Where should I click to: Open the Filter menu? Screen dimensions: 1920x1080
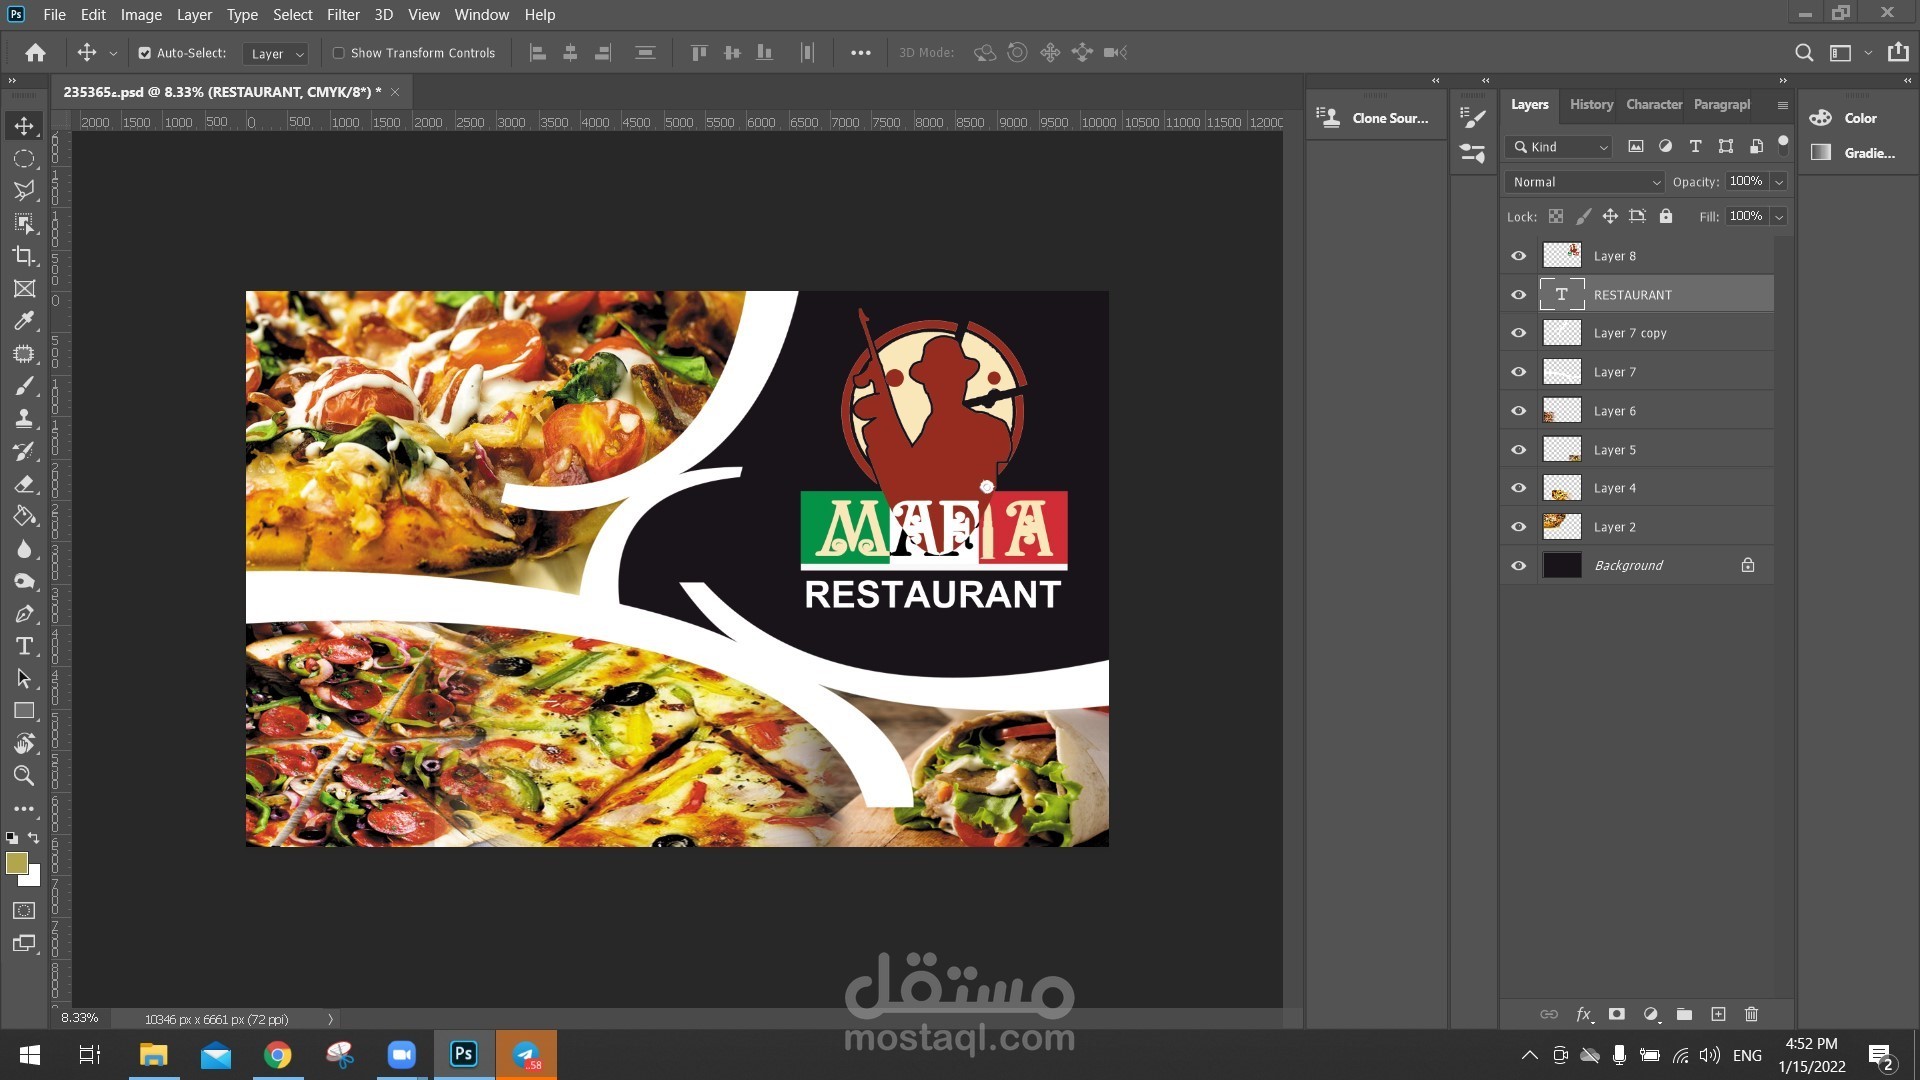(342, 15)
